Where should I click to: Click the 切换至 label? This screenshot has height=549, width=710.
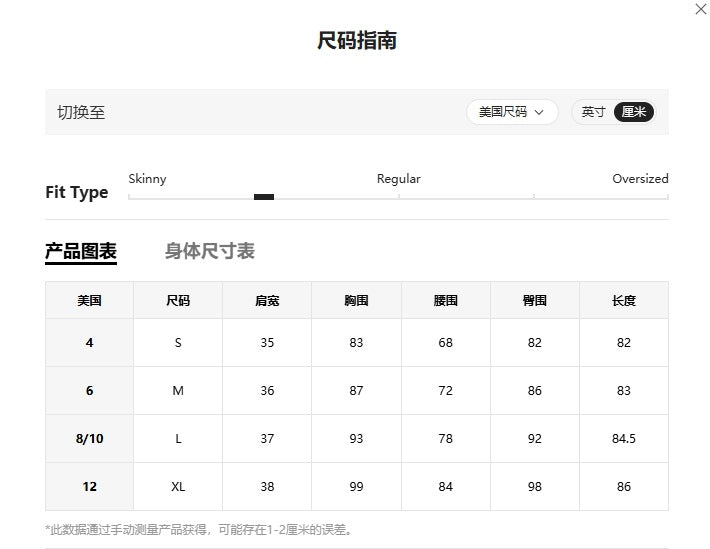pyautogui.click(x=81, y=112)
